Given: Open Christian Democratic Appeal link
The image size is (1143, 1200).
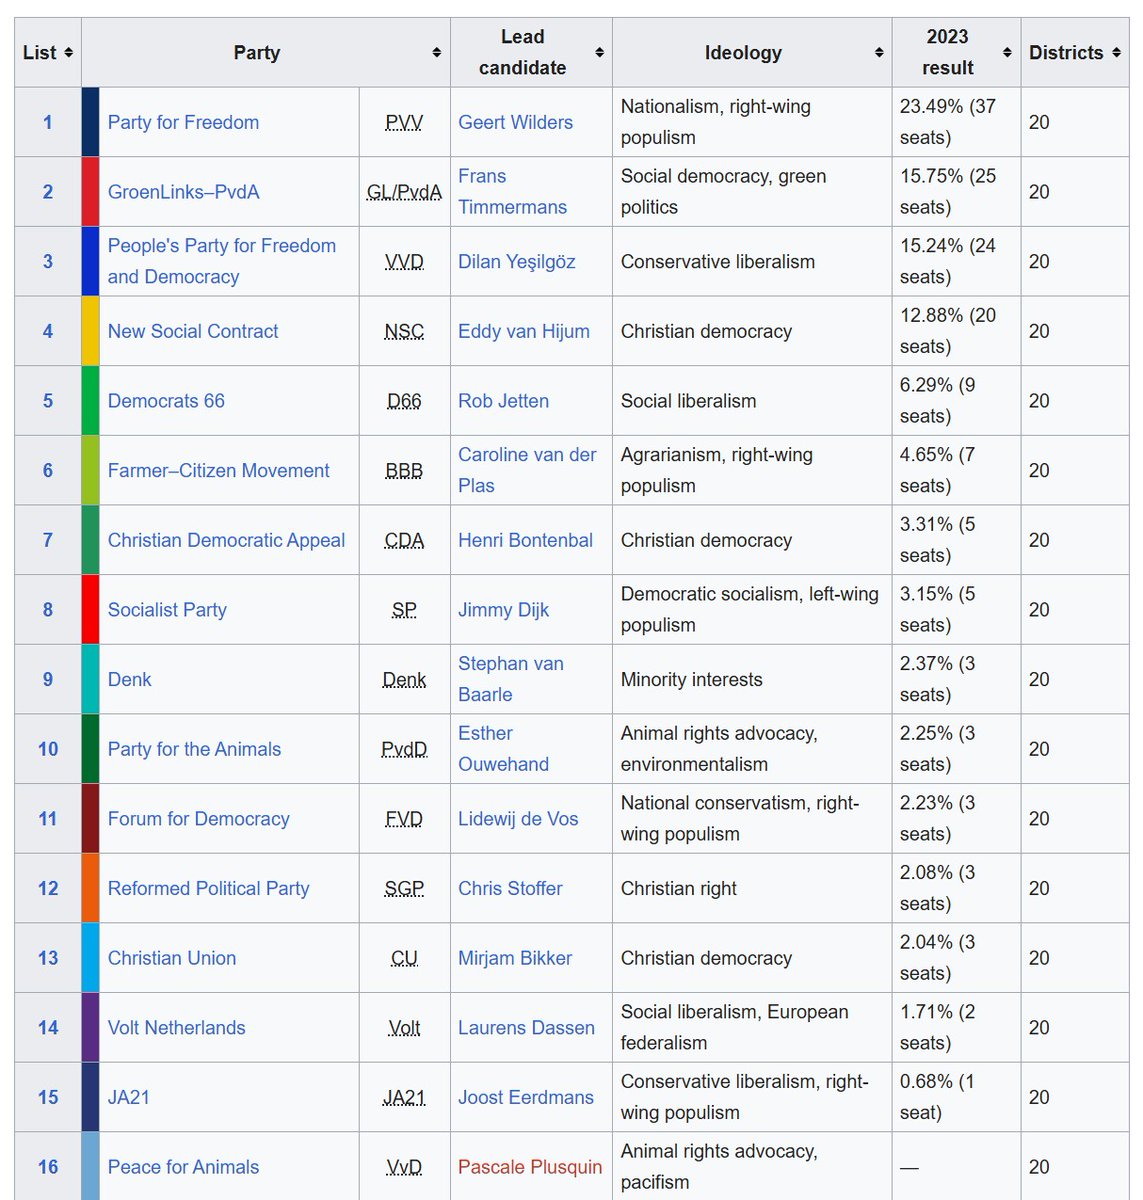Looking at the screenshot, I should point(226,540).
